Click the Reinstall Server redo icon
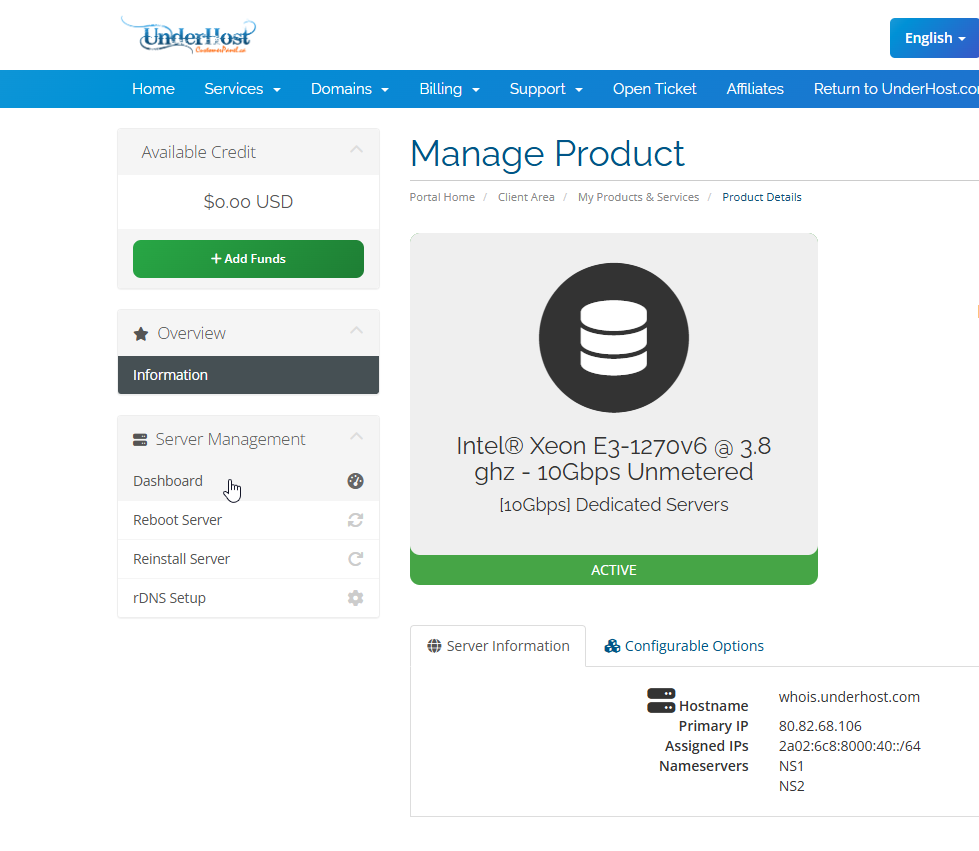 click(355, 559)
